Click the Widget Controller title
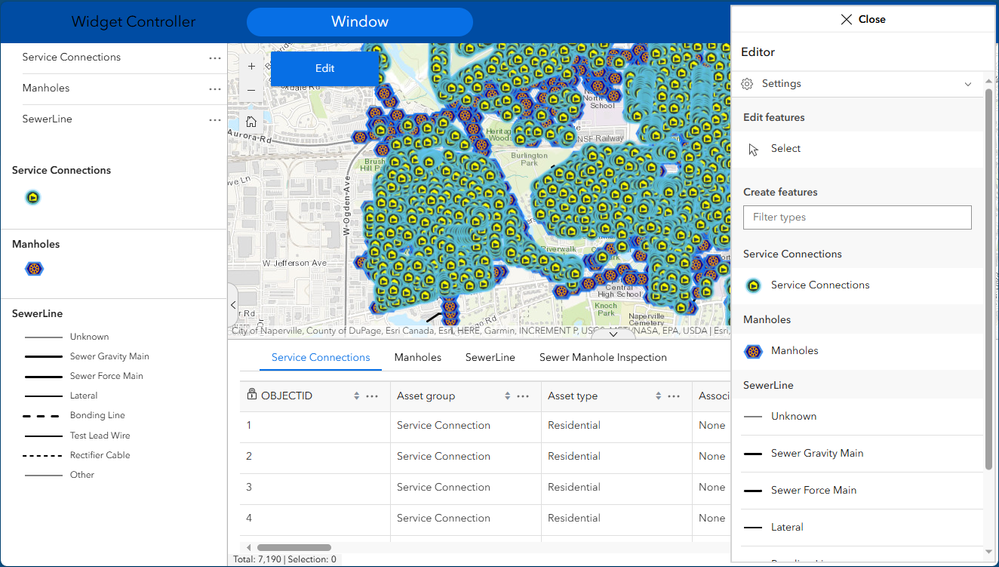This screenshot has width=999, height=567. click(x=133, y=22)
